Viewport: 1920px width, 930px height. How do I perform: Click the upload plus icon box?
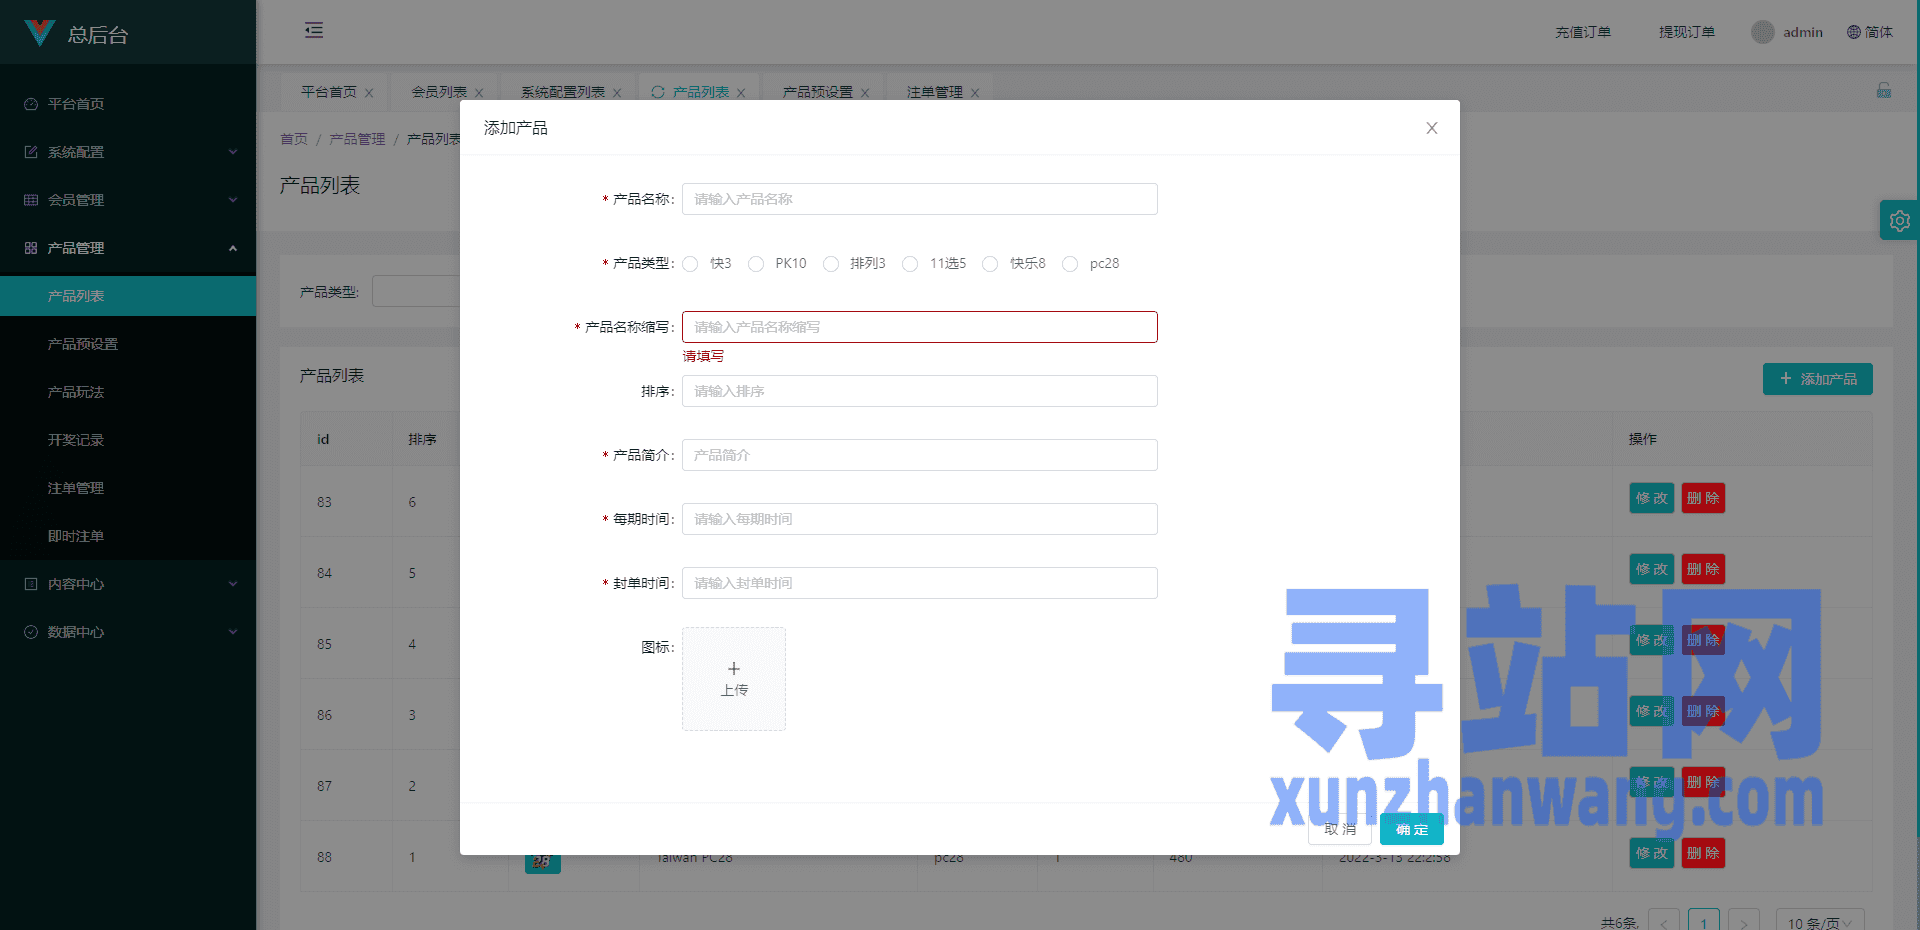[x=734, y=679]
